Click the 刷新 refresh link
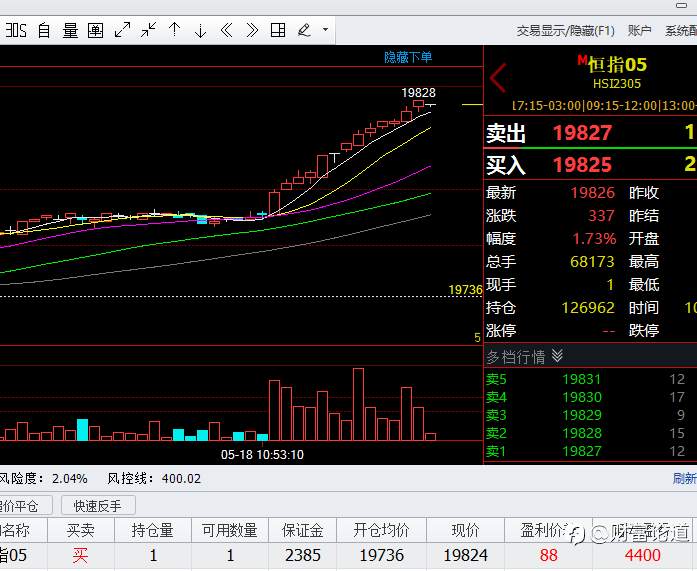The height and width of the screenshot is (571, 697). click(x=685, y=478)
